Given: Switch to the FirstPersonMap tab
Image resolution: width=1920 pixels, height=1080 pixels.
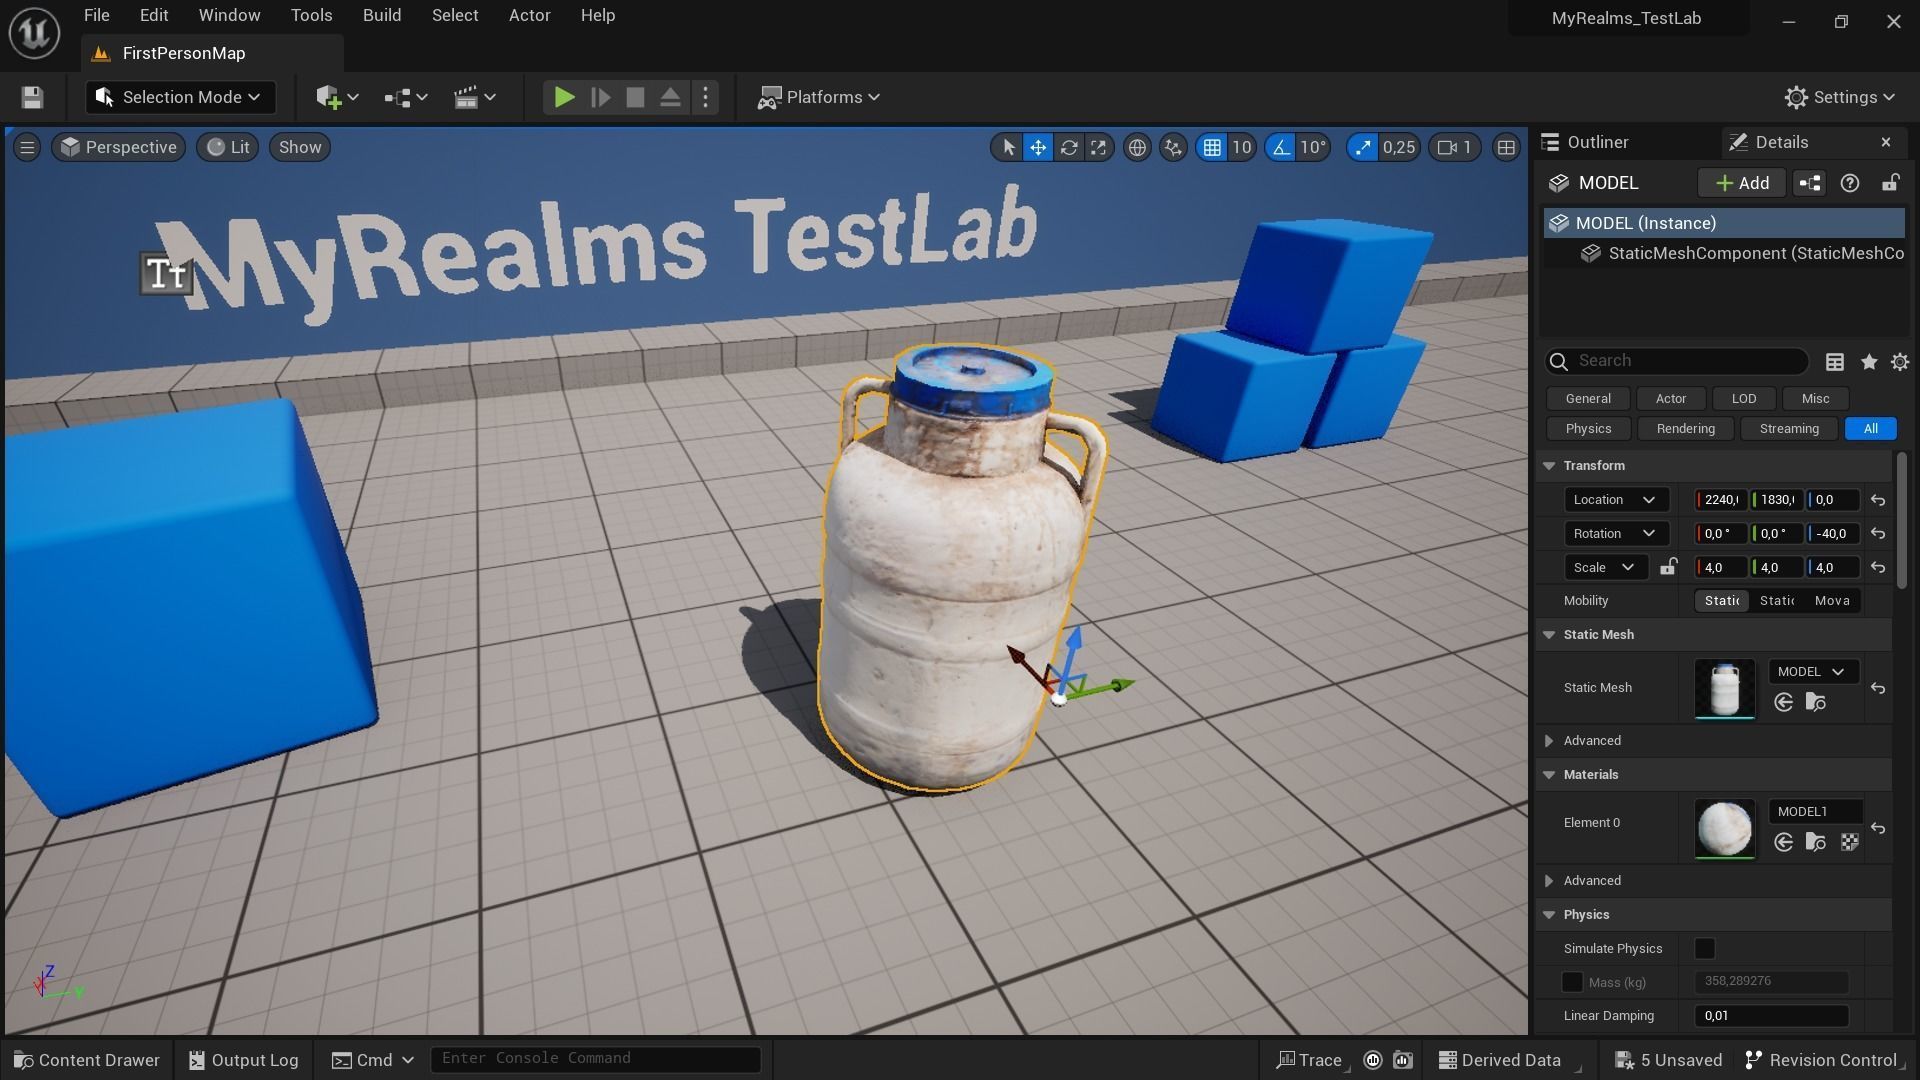Looking at the screenshot, I should (x=184, y=53).
